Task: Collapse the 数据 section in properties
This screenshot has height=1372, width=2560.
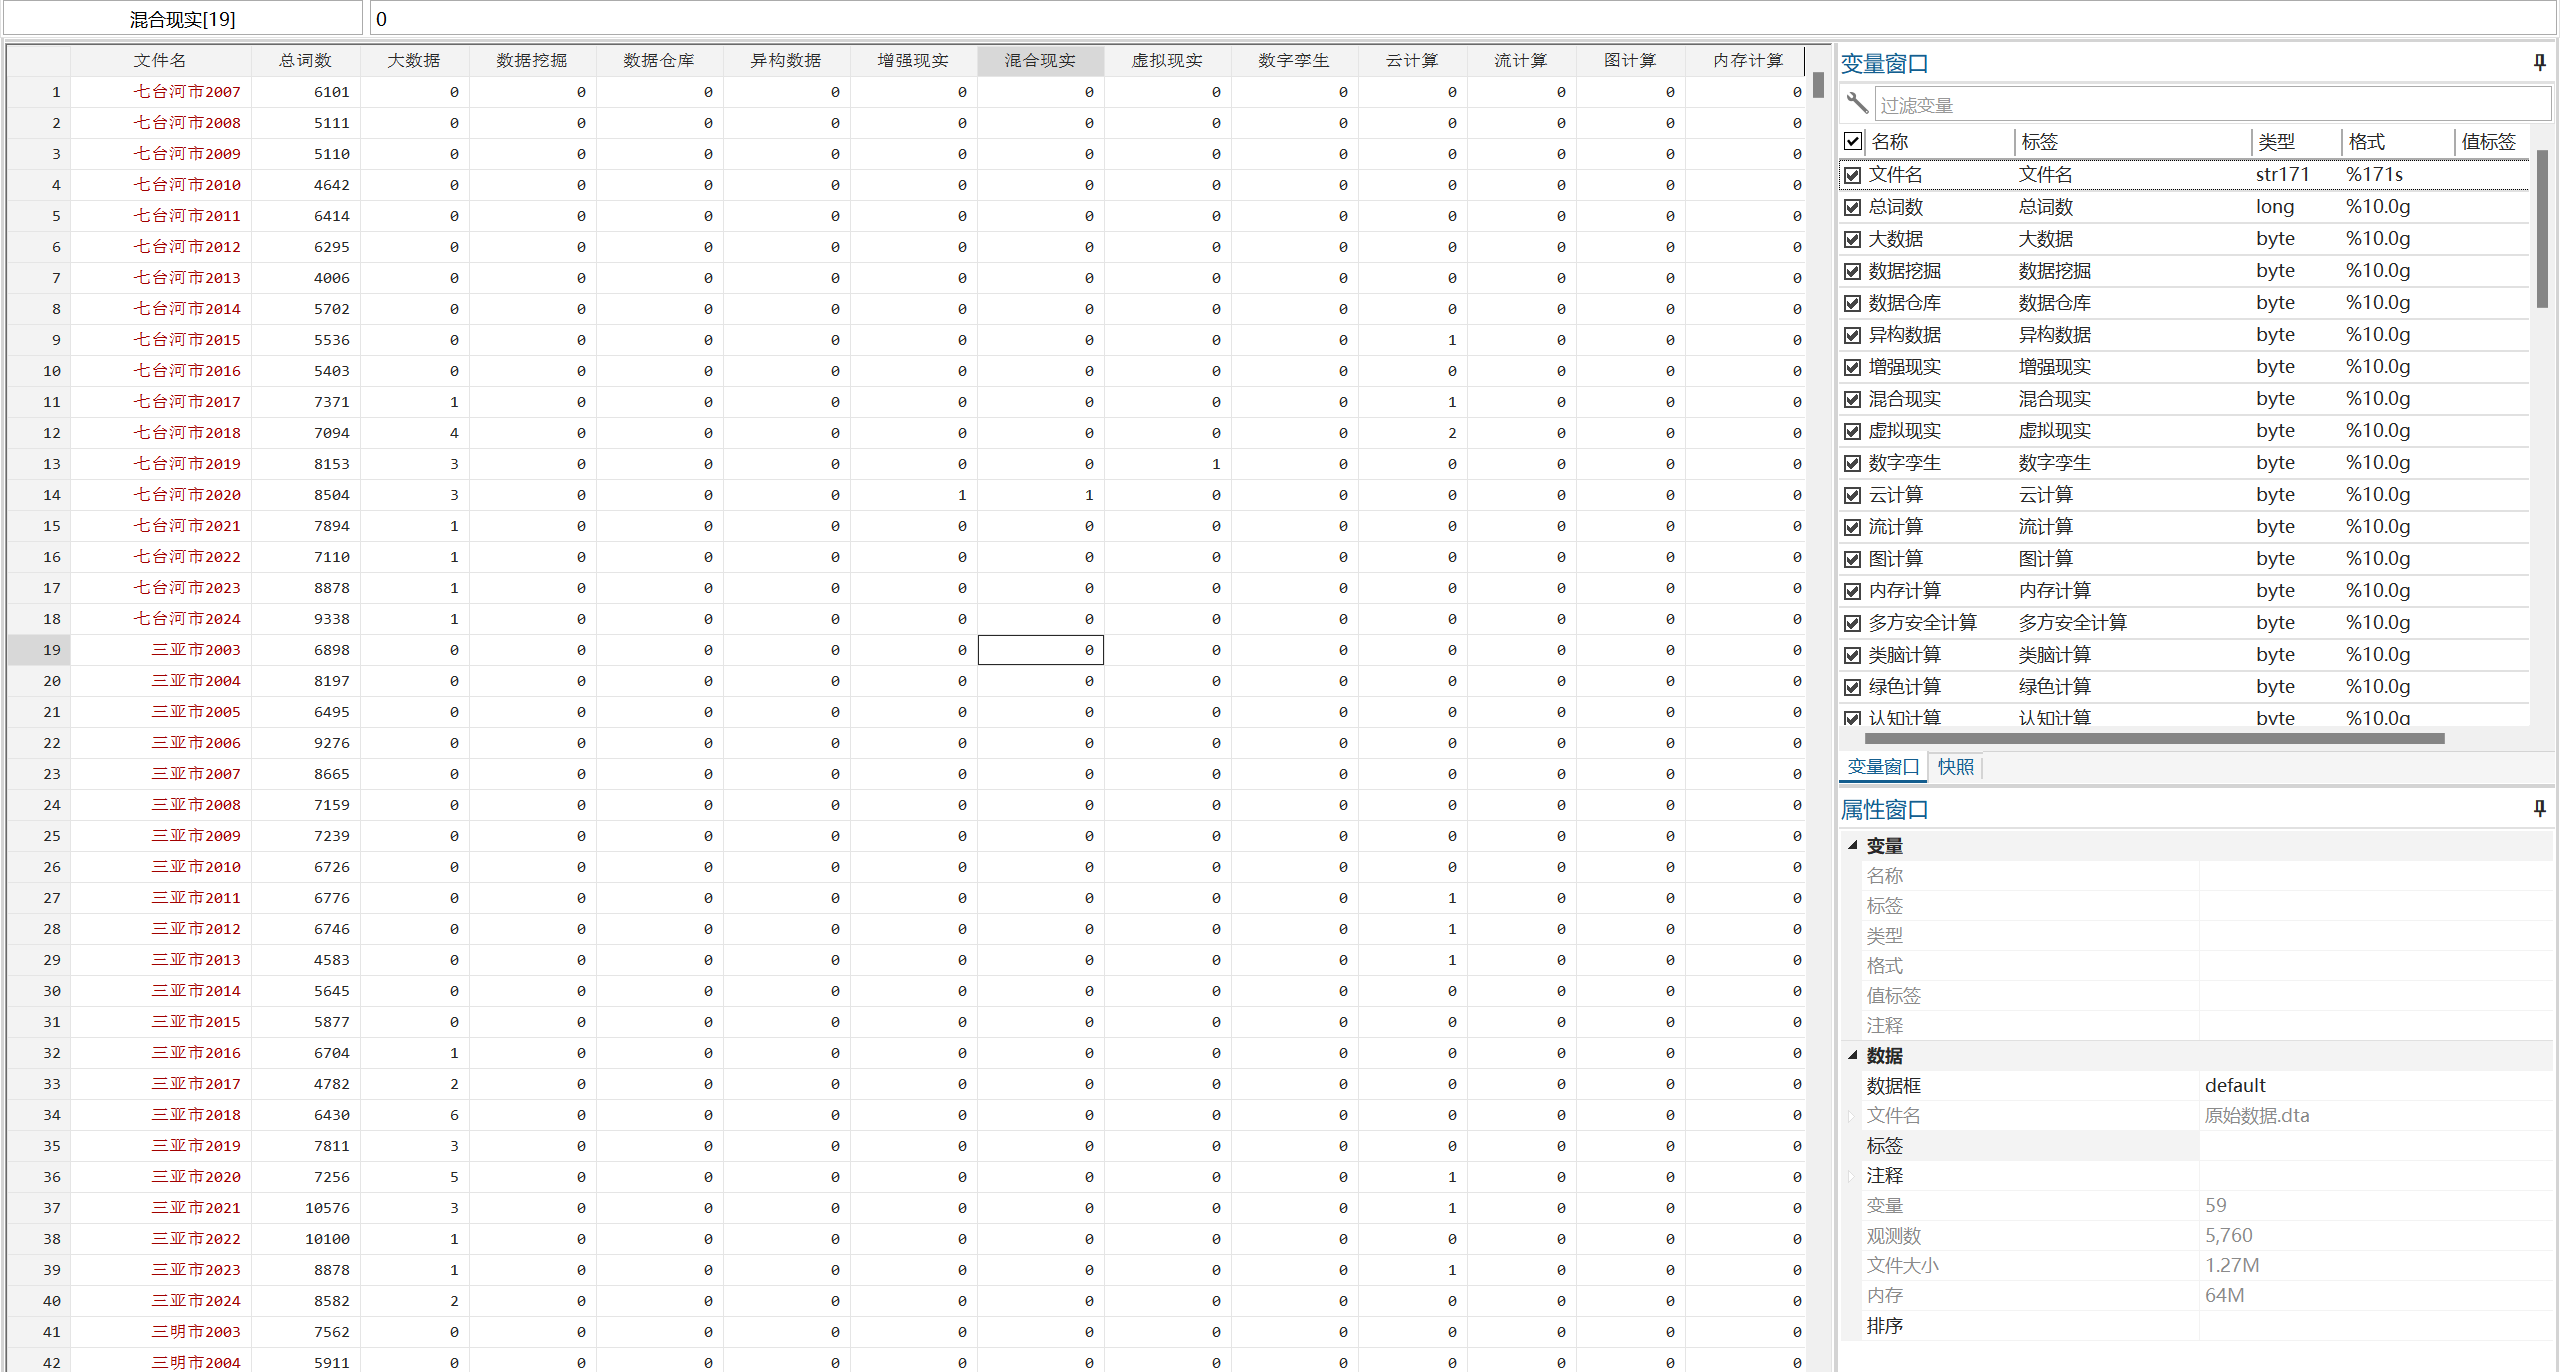Action: [x=1853, y=1055]
